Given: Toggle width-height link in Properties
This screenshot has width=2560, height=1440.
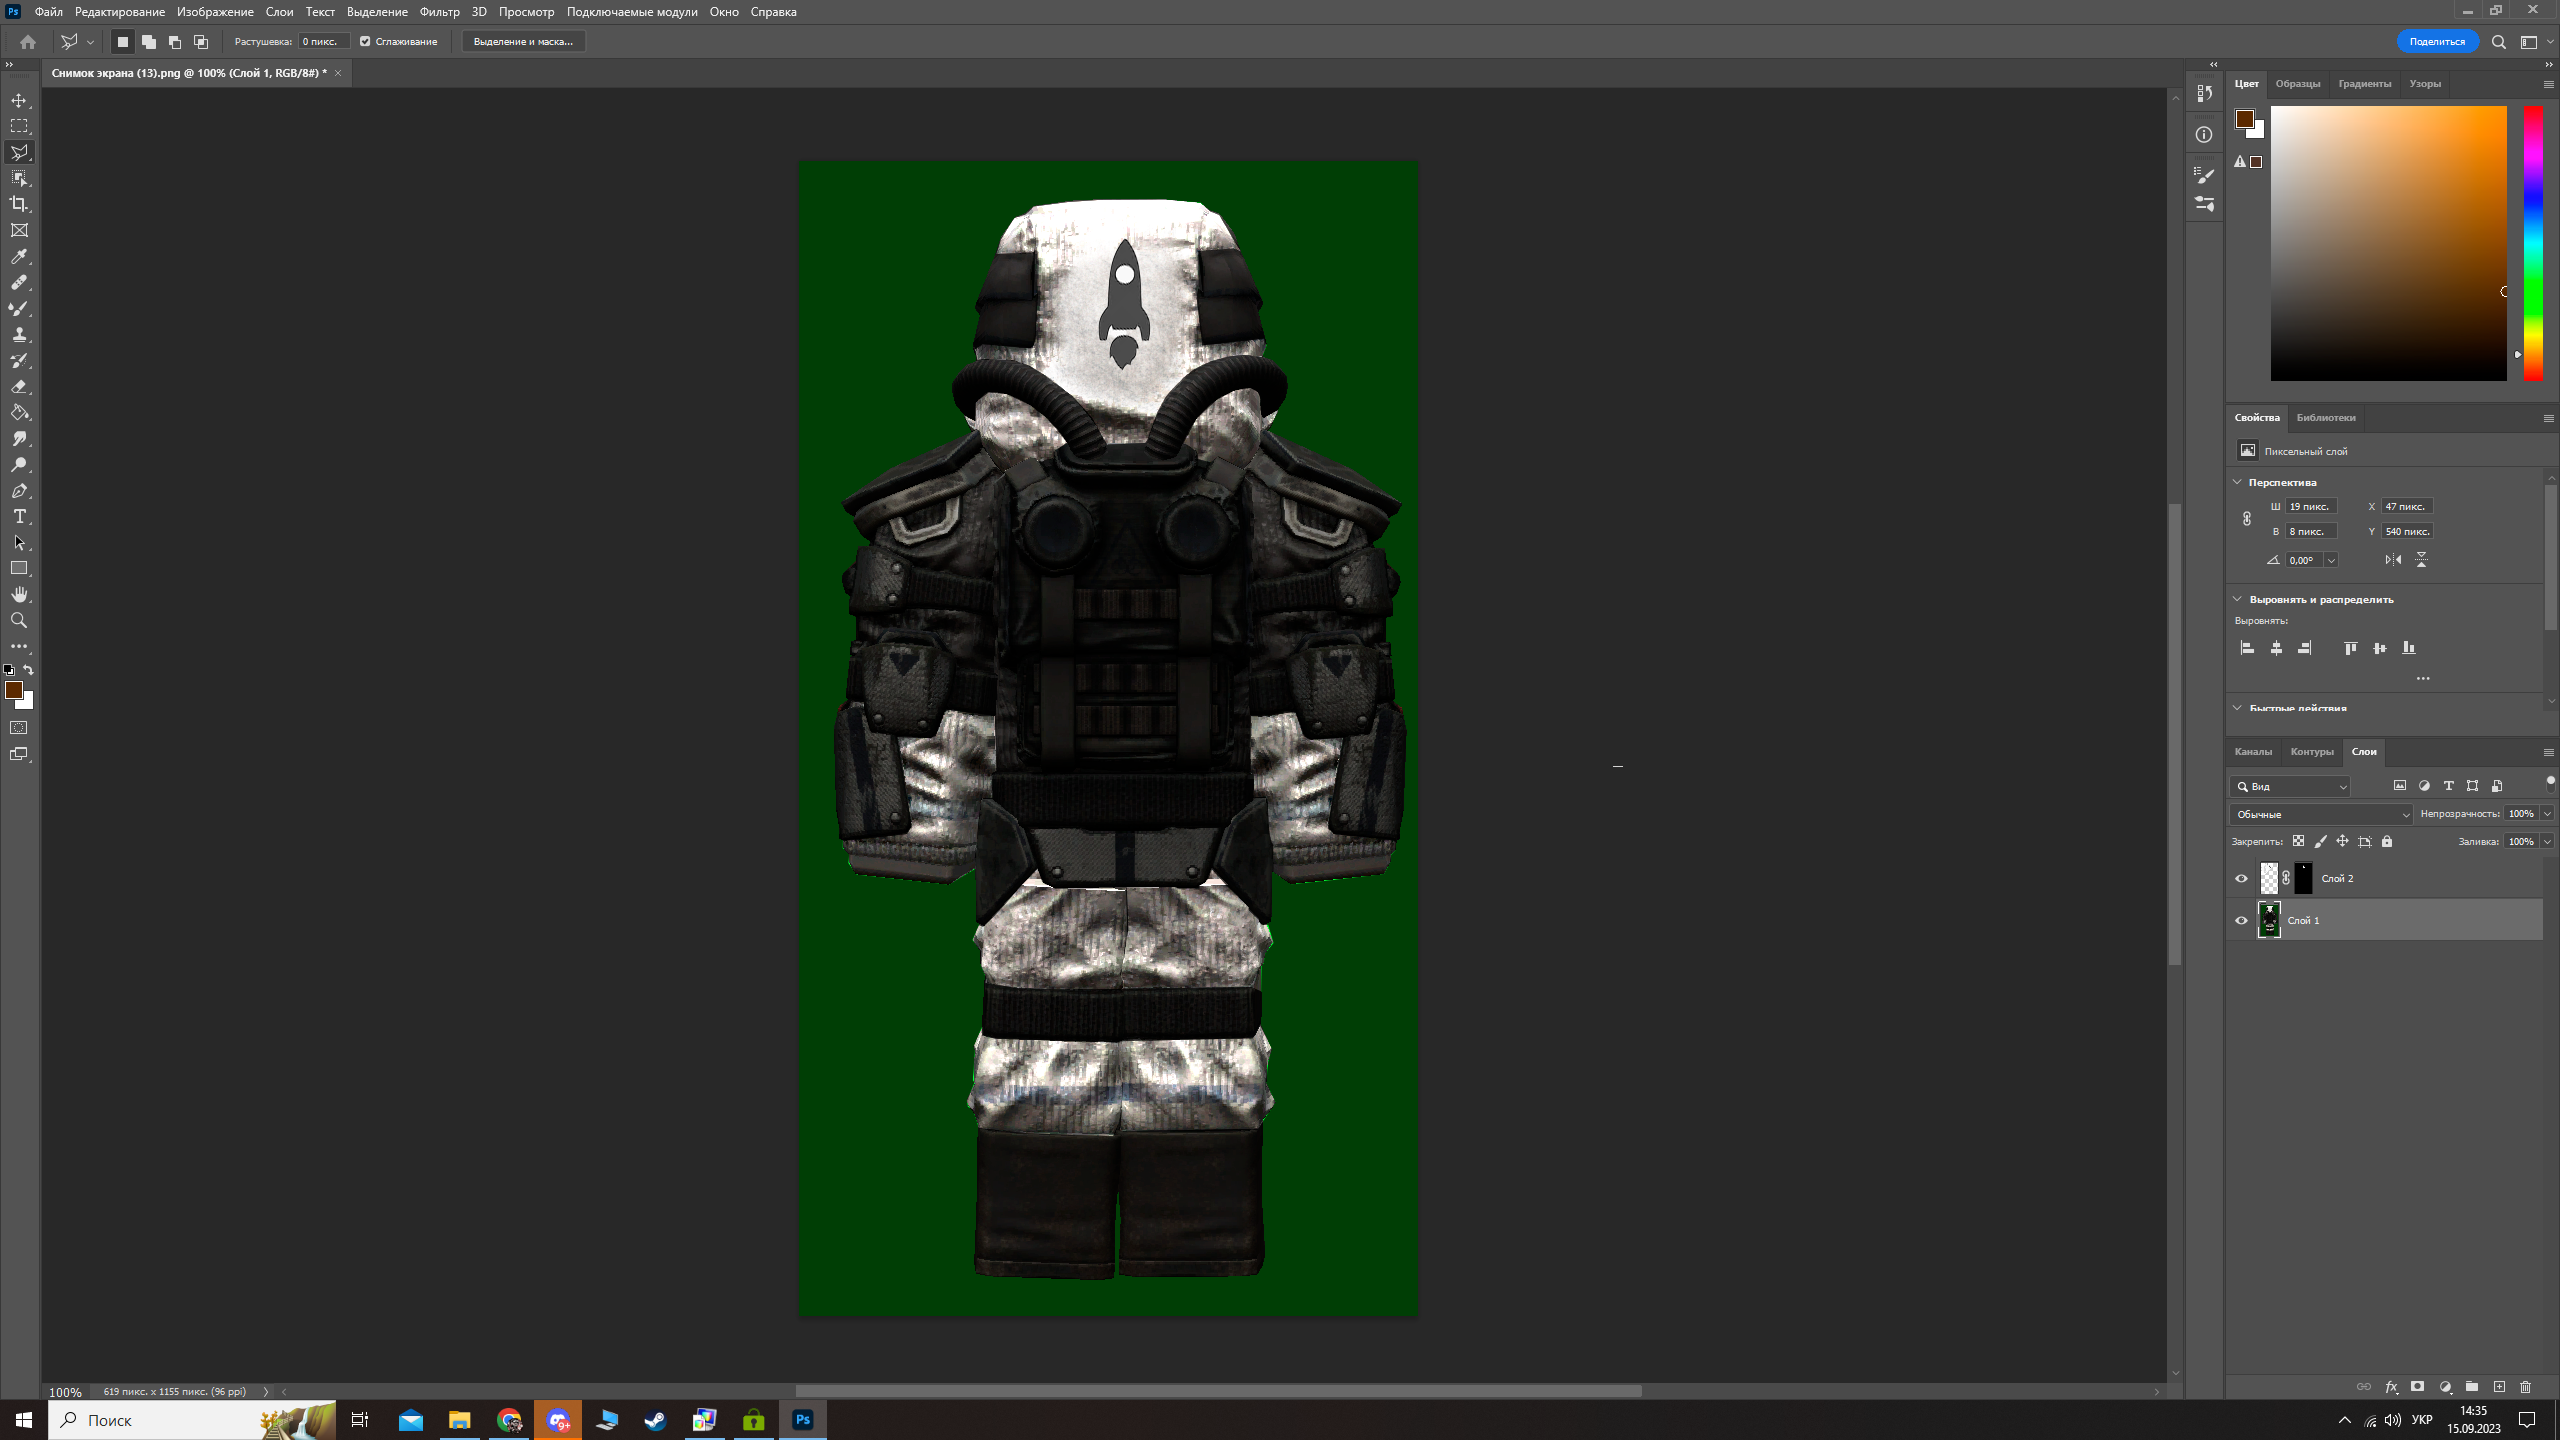Looking at the screenshot, I should point(2247,519).
